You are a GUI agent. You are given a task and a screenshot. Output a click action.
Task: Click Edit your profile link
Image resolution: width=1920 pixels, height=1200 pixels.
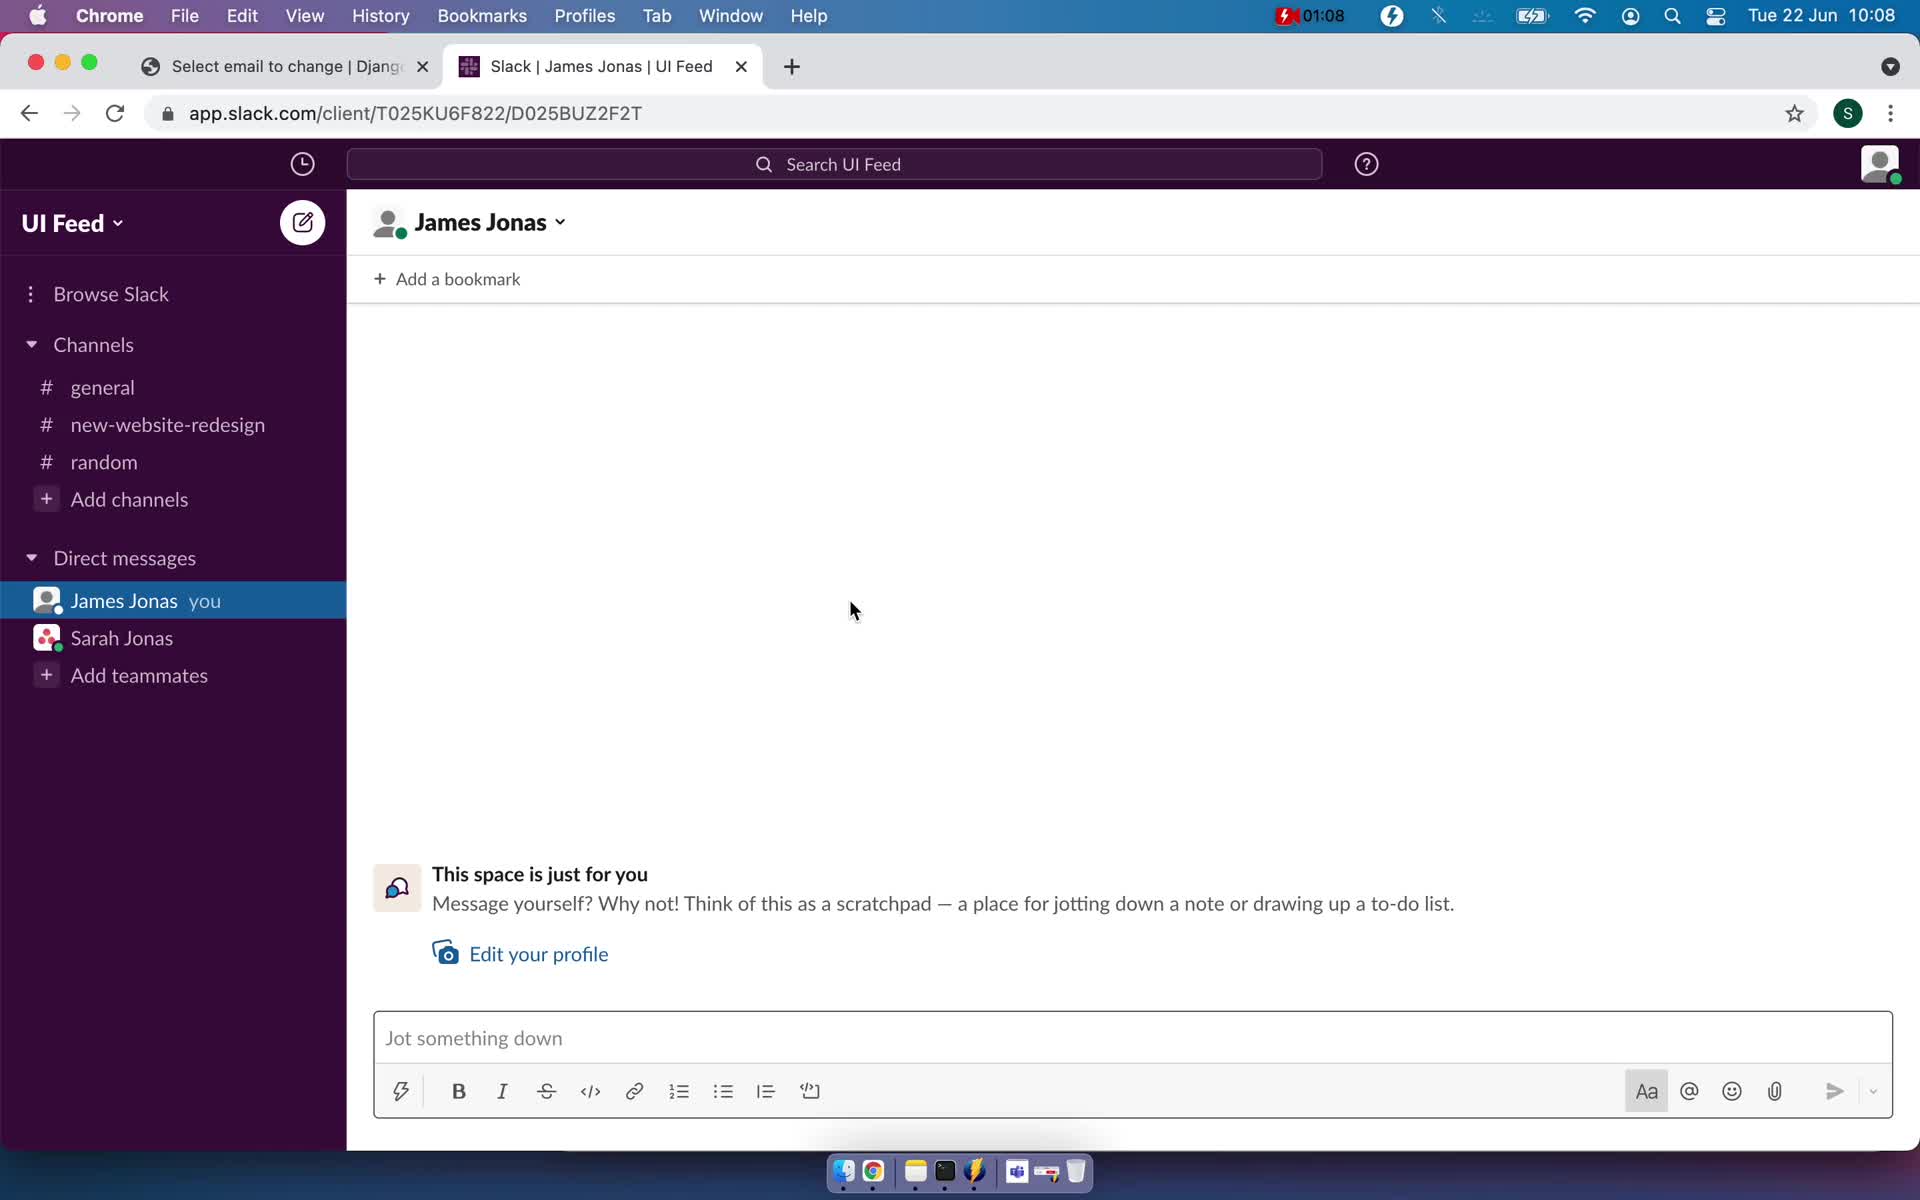[x=538, y=953]
